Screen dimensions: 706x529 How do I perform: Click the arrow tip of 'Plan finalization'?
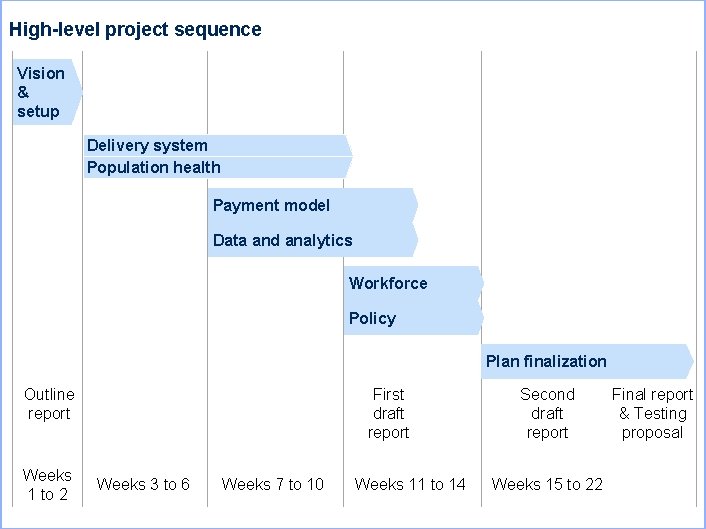tap(690, 361)
